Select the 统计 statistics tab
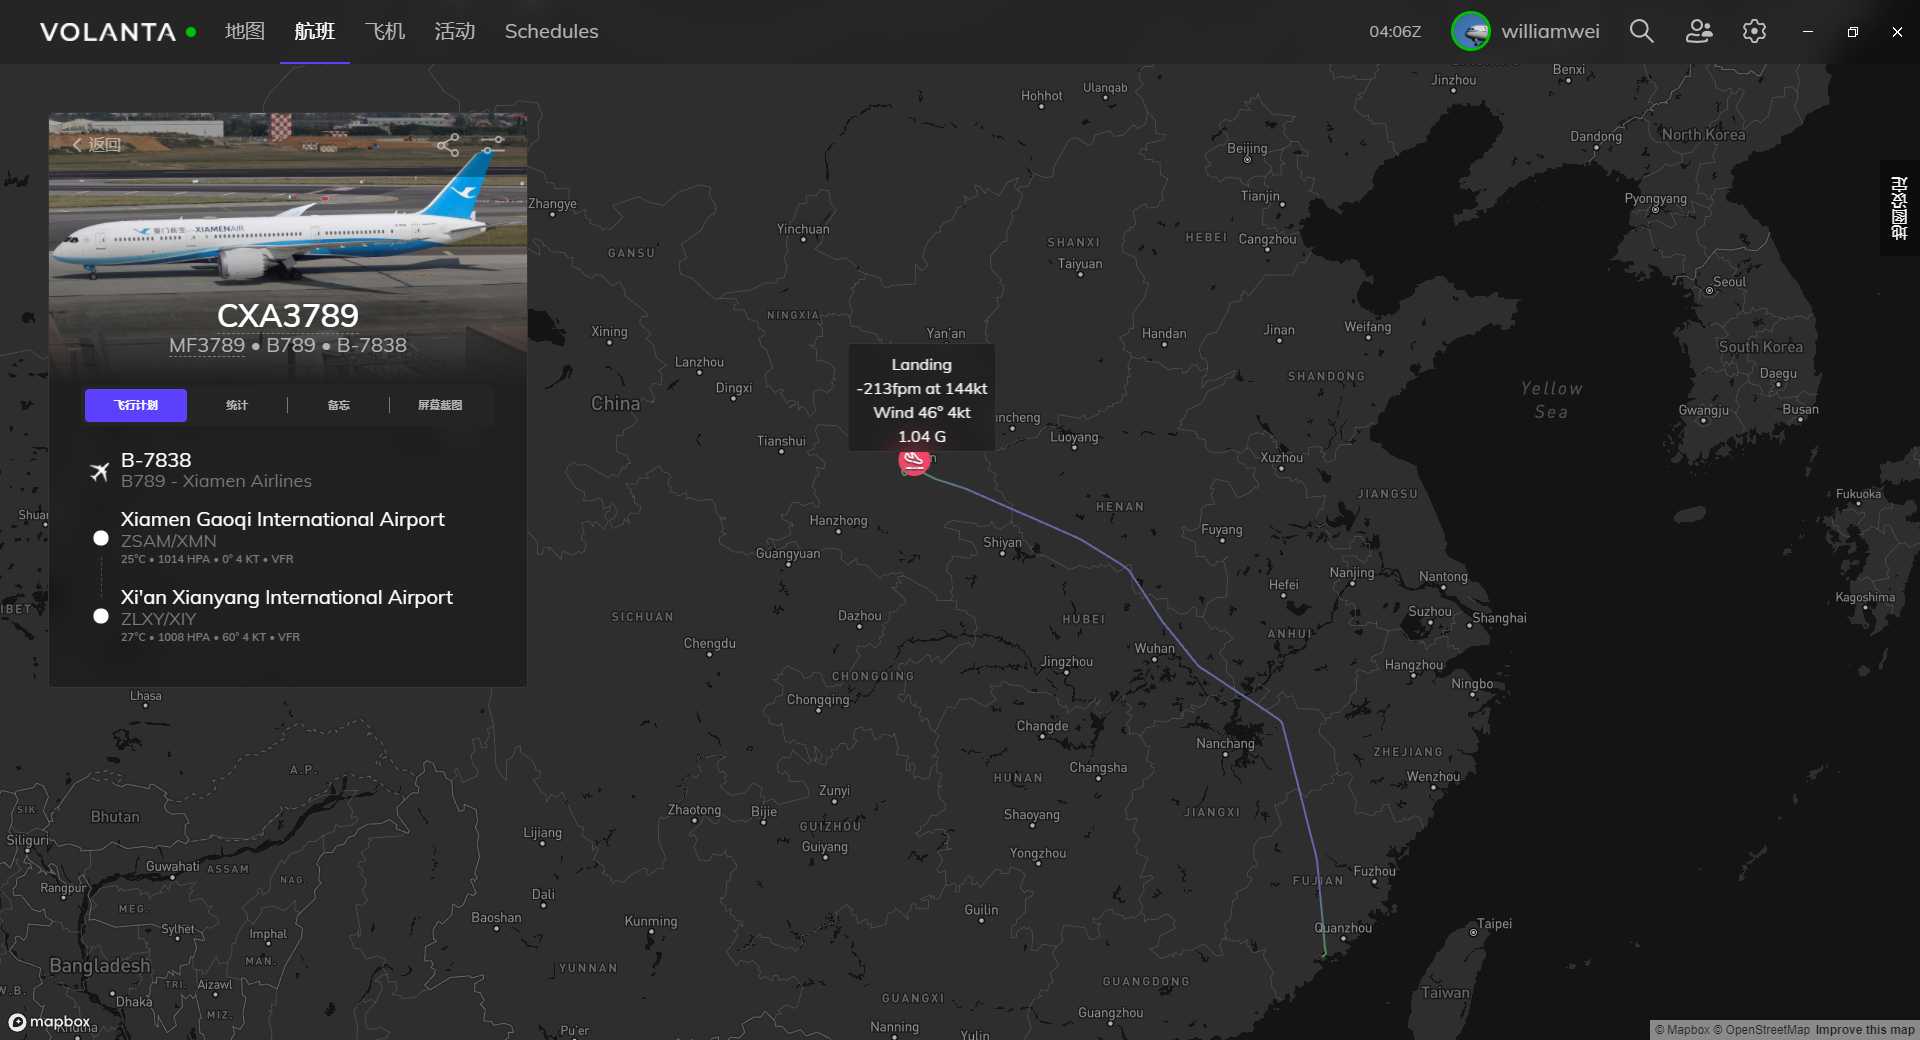This screenshot has height=1040, width=1920. pyautogui.click(x=237, y=405)
